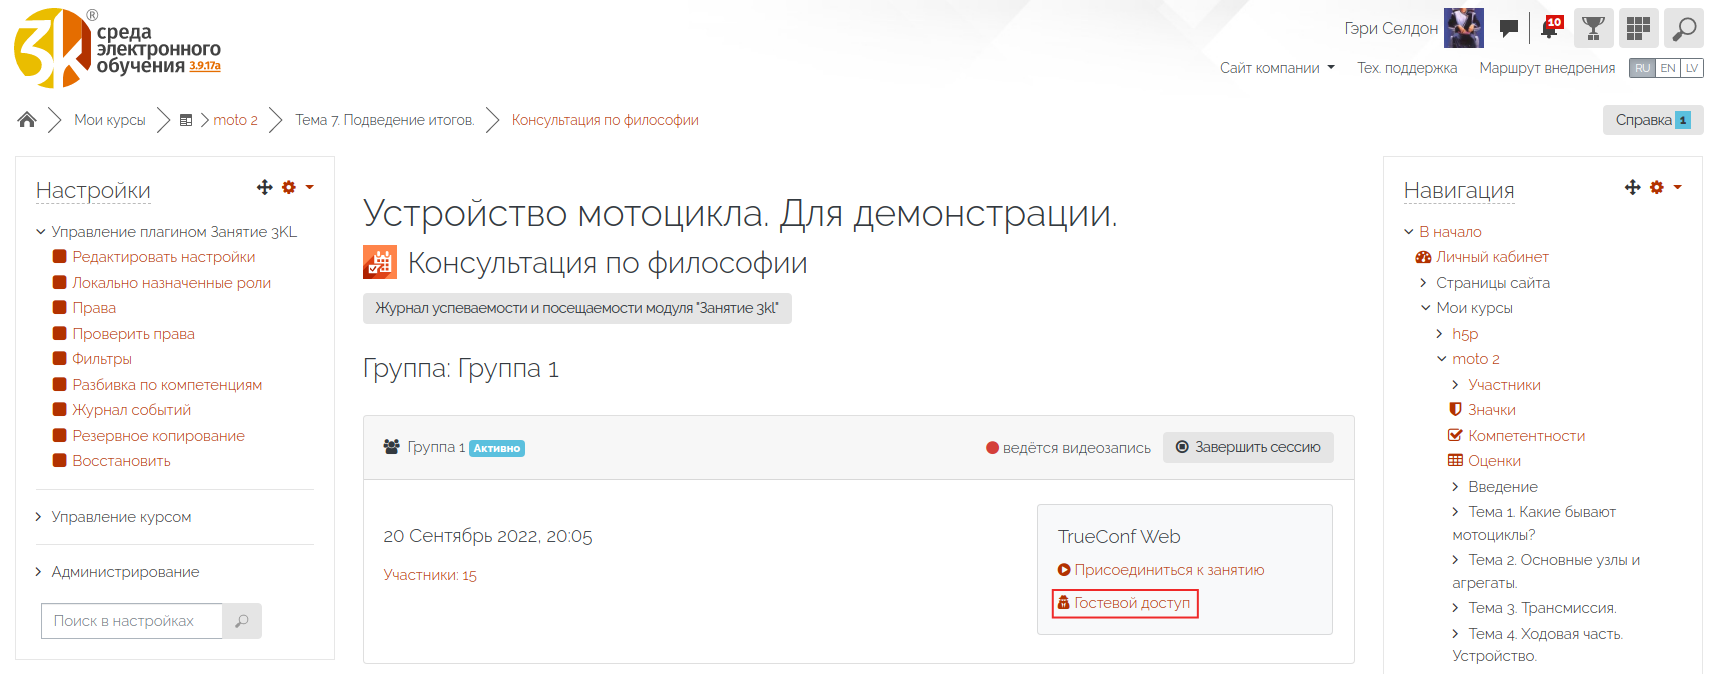Click the move icon in Настройки block
The image size is (1720, 674).
point(265,187)
